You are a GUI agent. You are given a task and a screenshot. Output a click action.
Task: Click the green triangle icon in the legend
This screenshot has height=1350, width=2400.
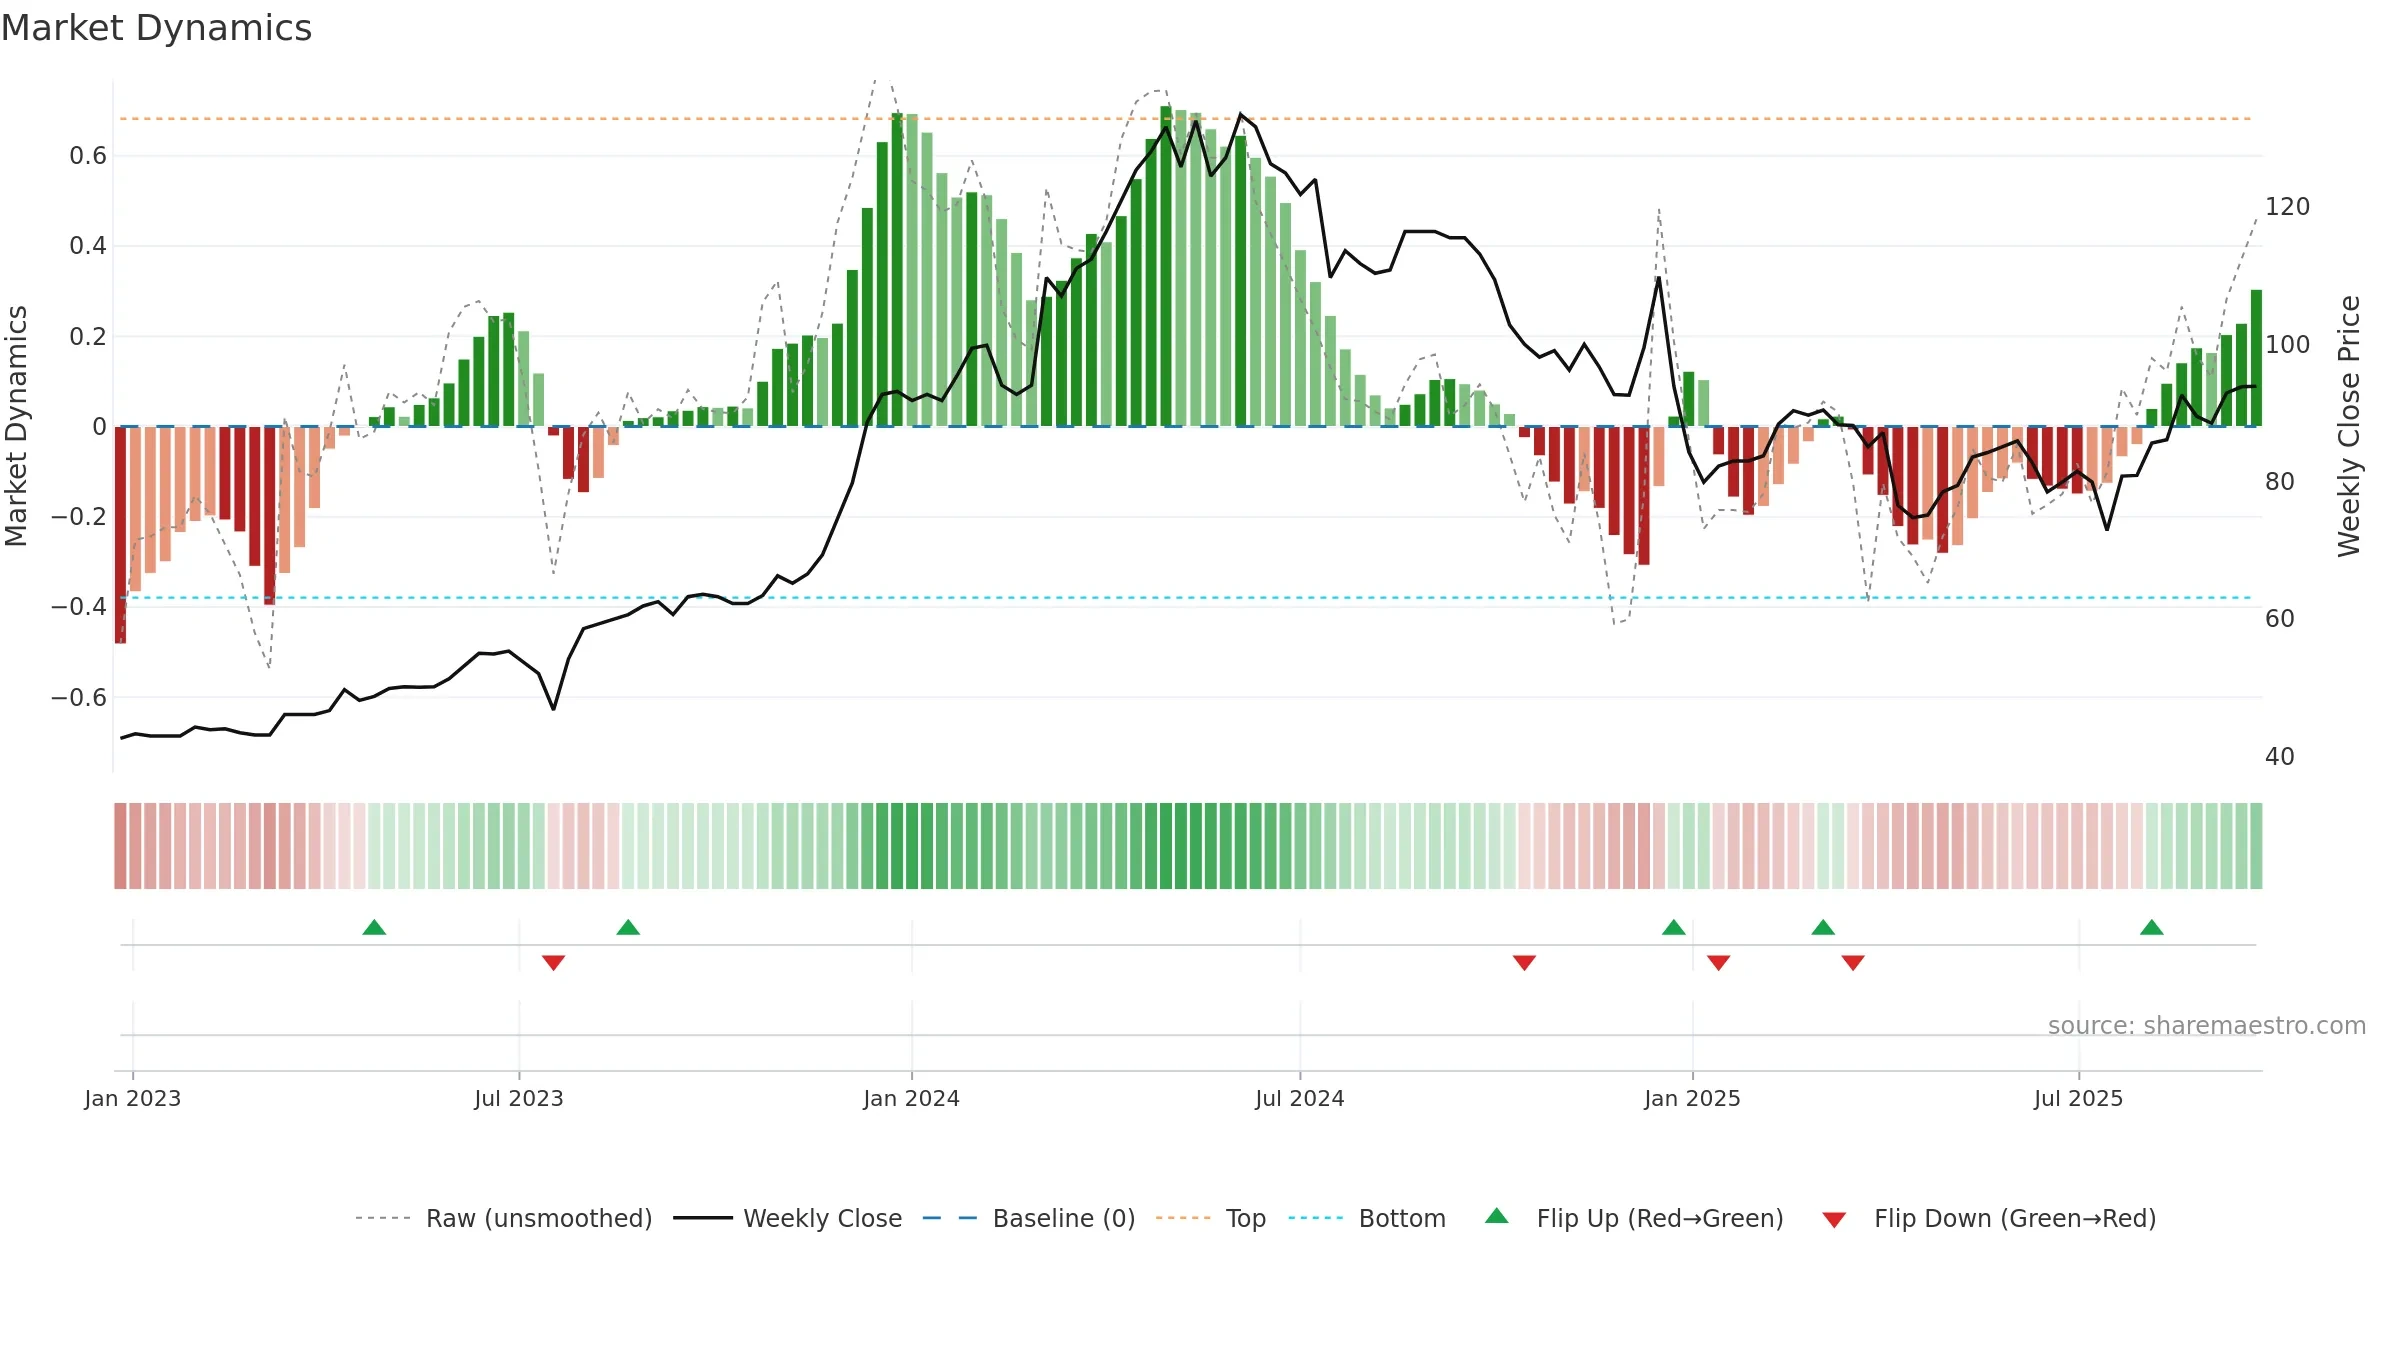pos(1497,1216)
